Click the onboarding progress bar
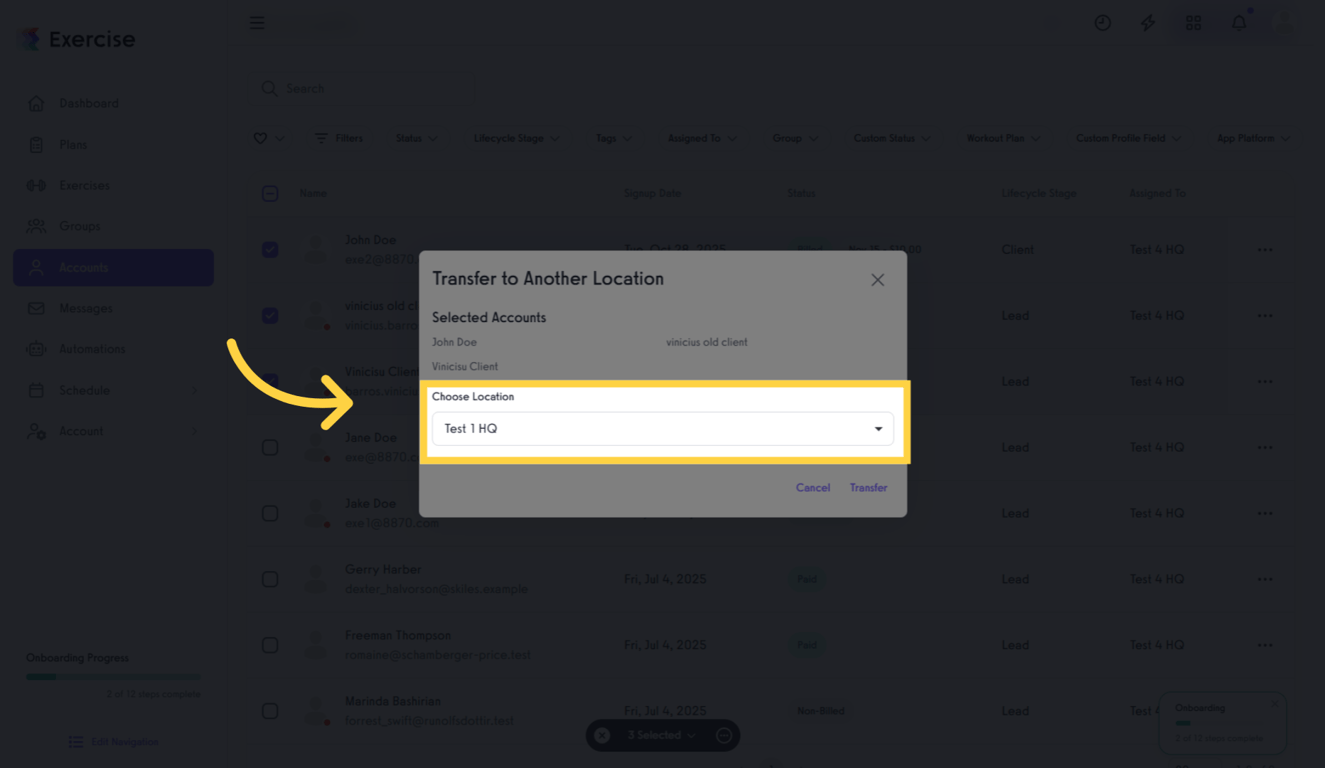Viewport: 1325px width, 768px height. (x=113, y=677)
